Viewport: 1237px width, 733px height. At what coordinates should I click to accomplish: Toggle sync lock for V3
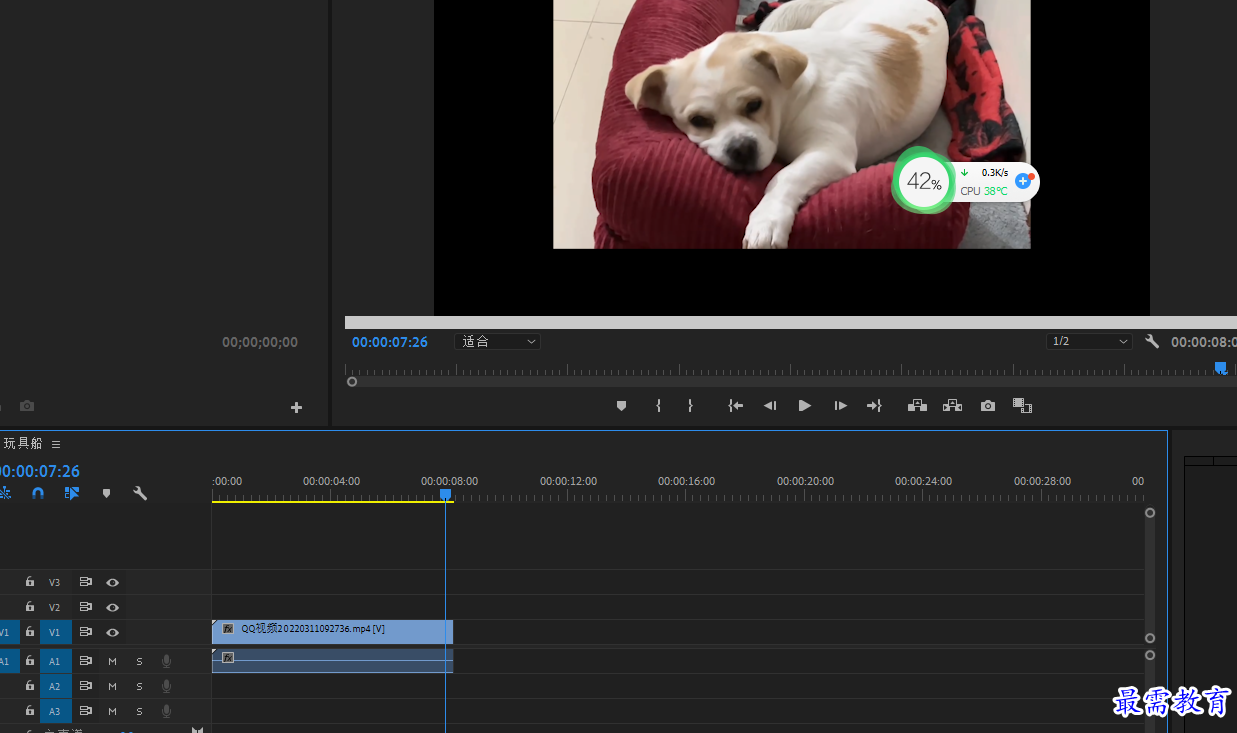tap(86, 582)
